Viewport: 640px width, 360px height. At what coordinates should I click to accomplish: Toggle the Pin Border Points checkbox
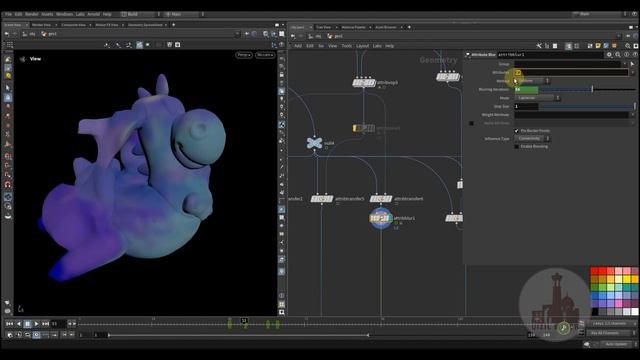point(517,131)
